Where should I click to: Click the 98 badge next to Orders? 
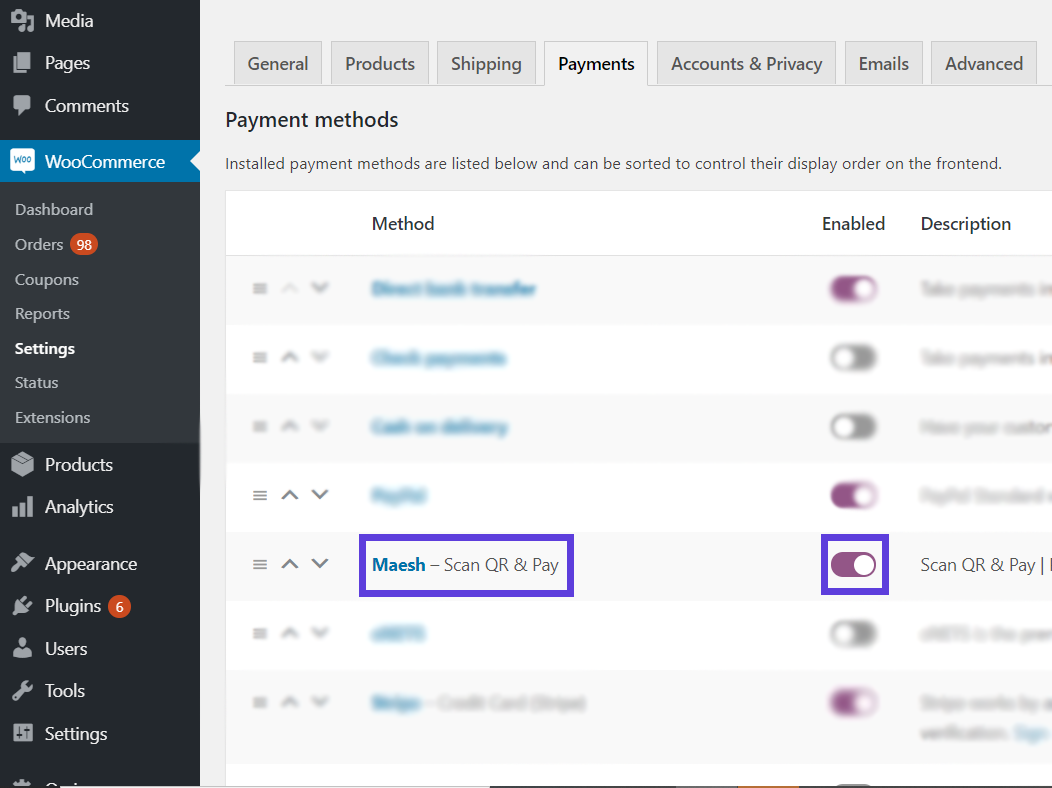tap(84, 245)
